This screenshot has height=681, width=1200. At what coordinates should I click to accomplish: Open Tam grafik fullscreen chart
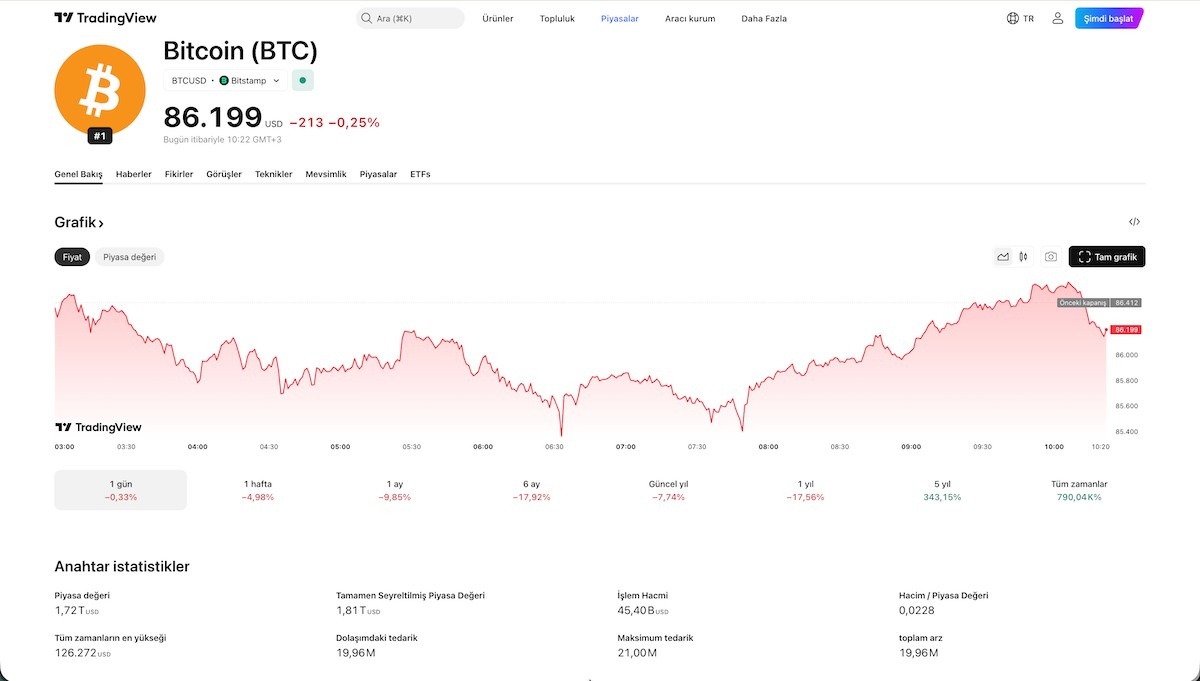pyautogui.click(x=1106, y=256)
